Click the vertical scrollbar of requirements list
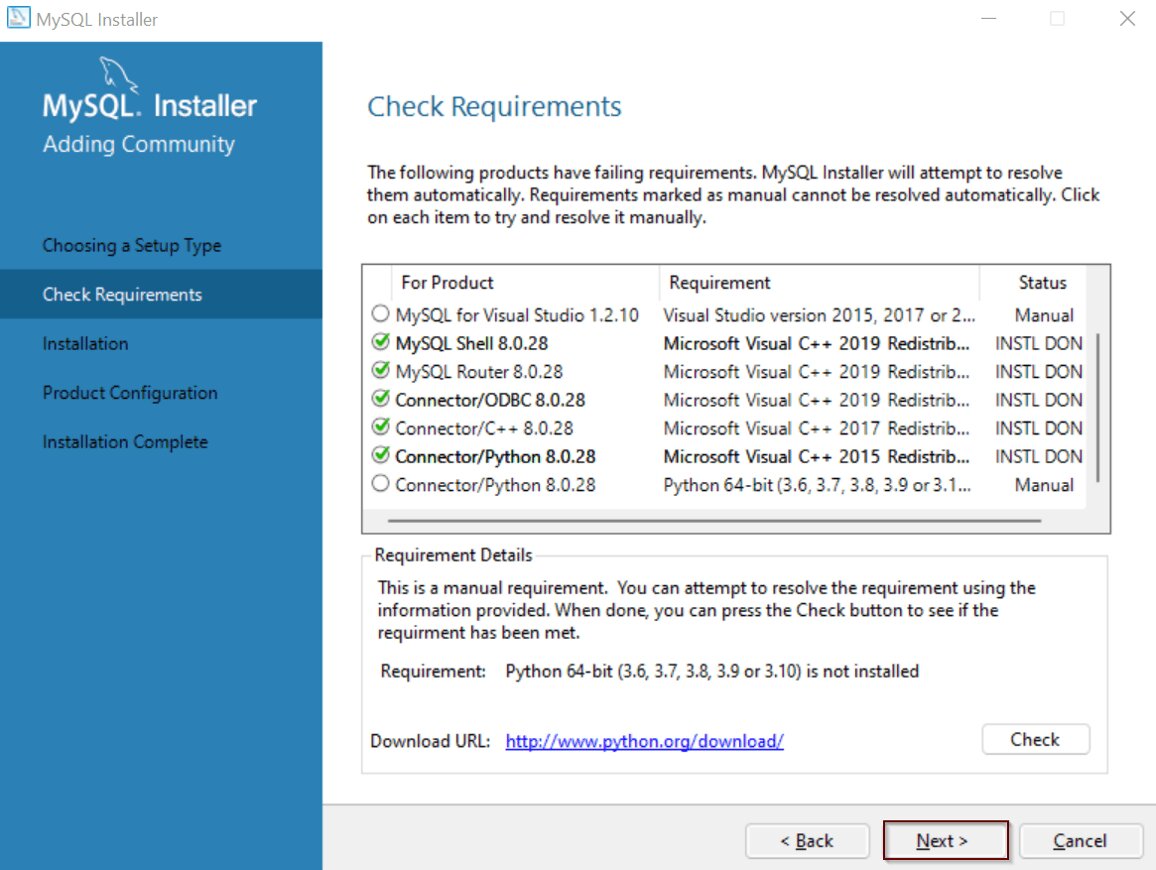 coord(1099,408)
